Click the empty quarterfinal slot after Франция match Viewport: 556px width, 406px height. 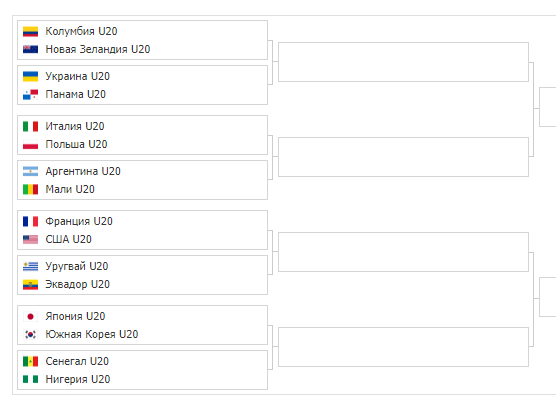coord(404,252)
